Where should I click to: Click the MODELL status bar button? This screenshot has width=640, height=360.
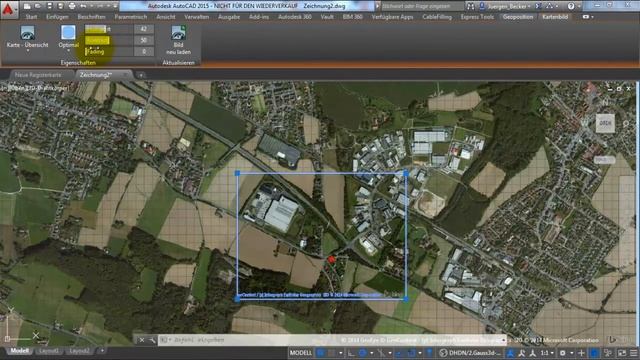tap(301, 353)
